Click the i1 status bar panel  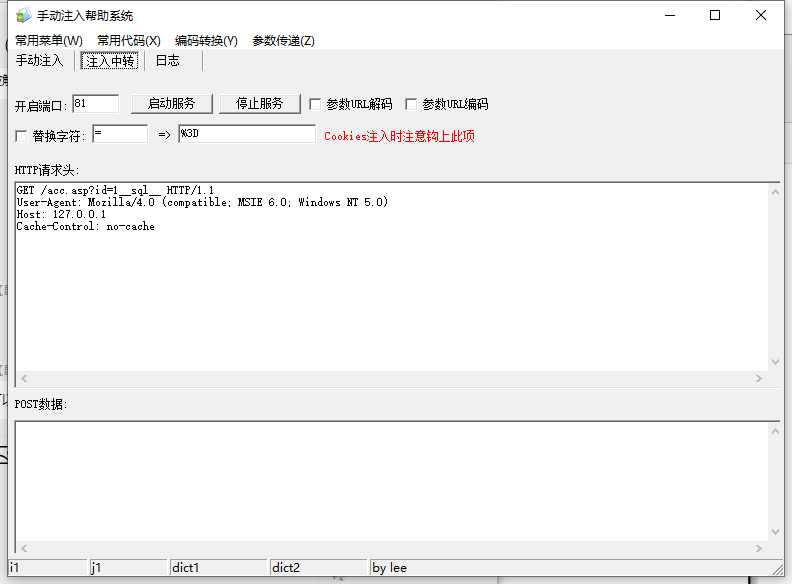(48, 568)
